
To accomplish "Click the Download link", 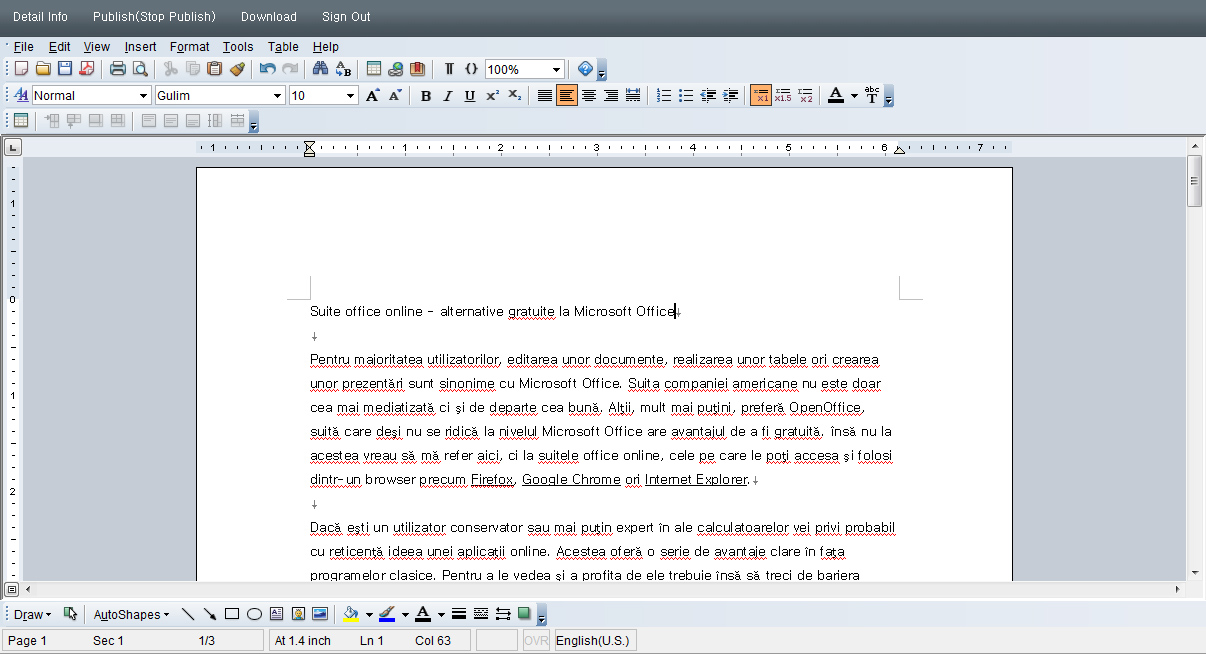I will (269, 16).
